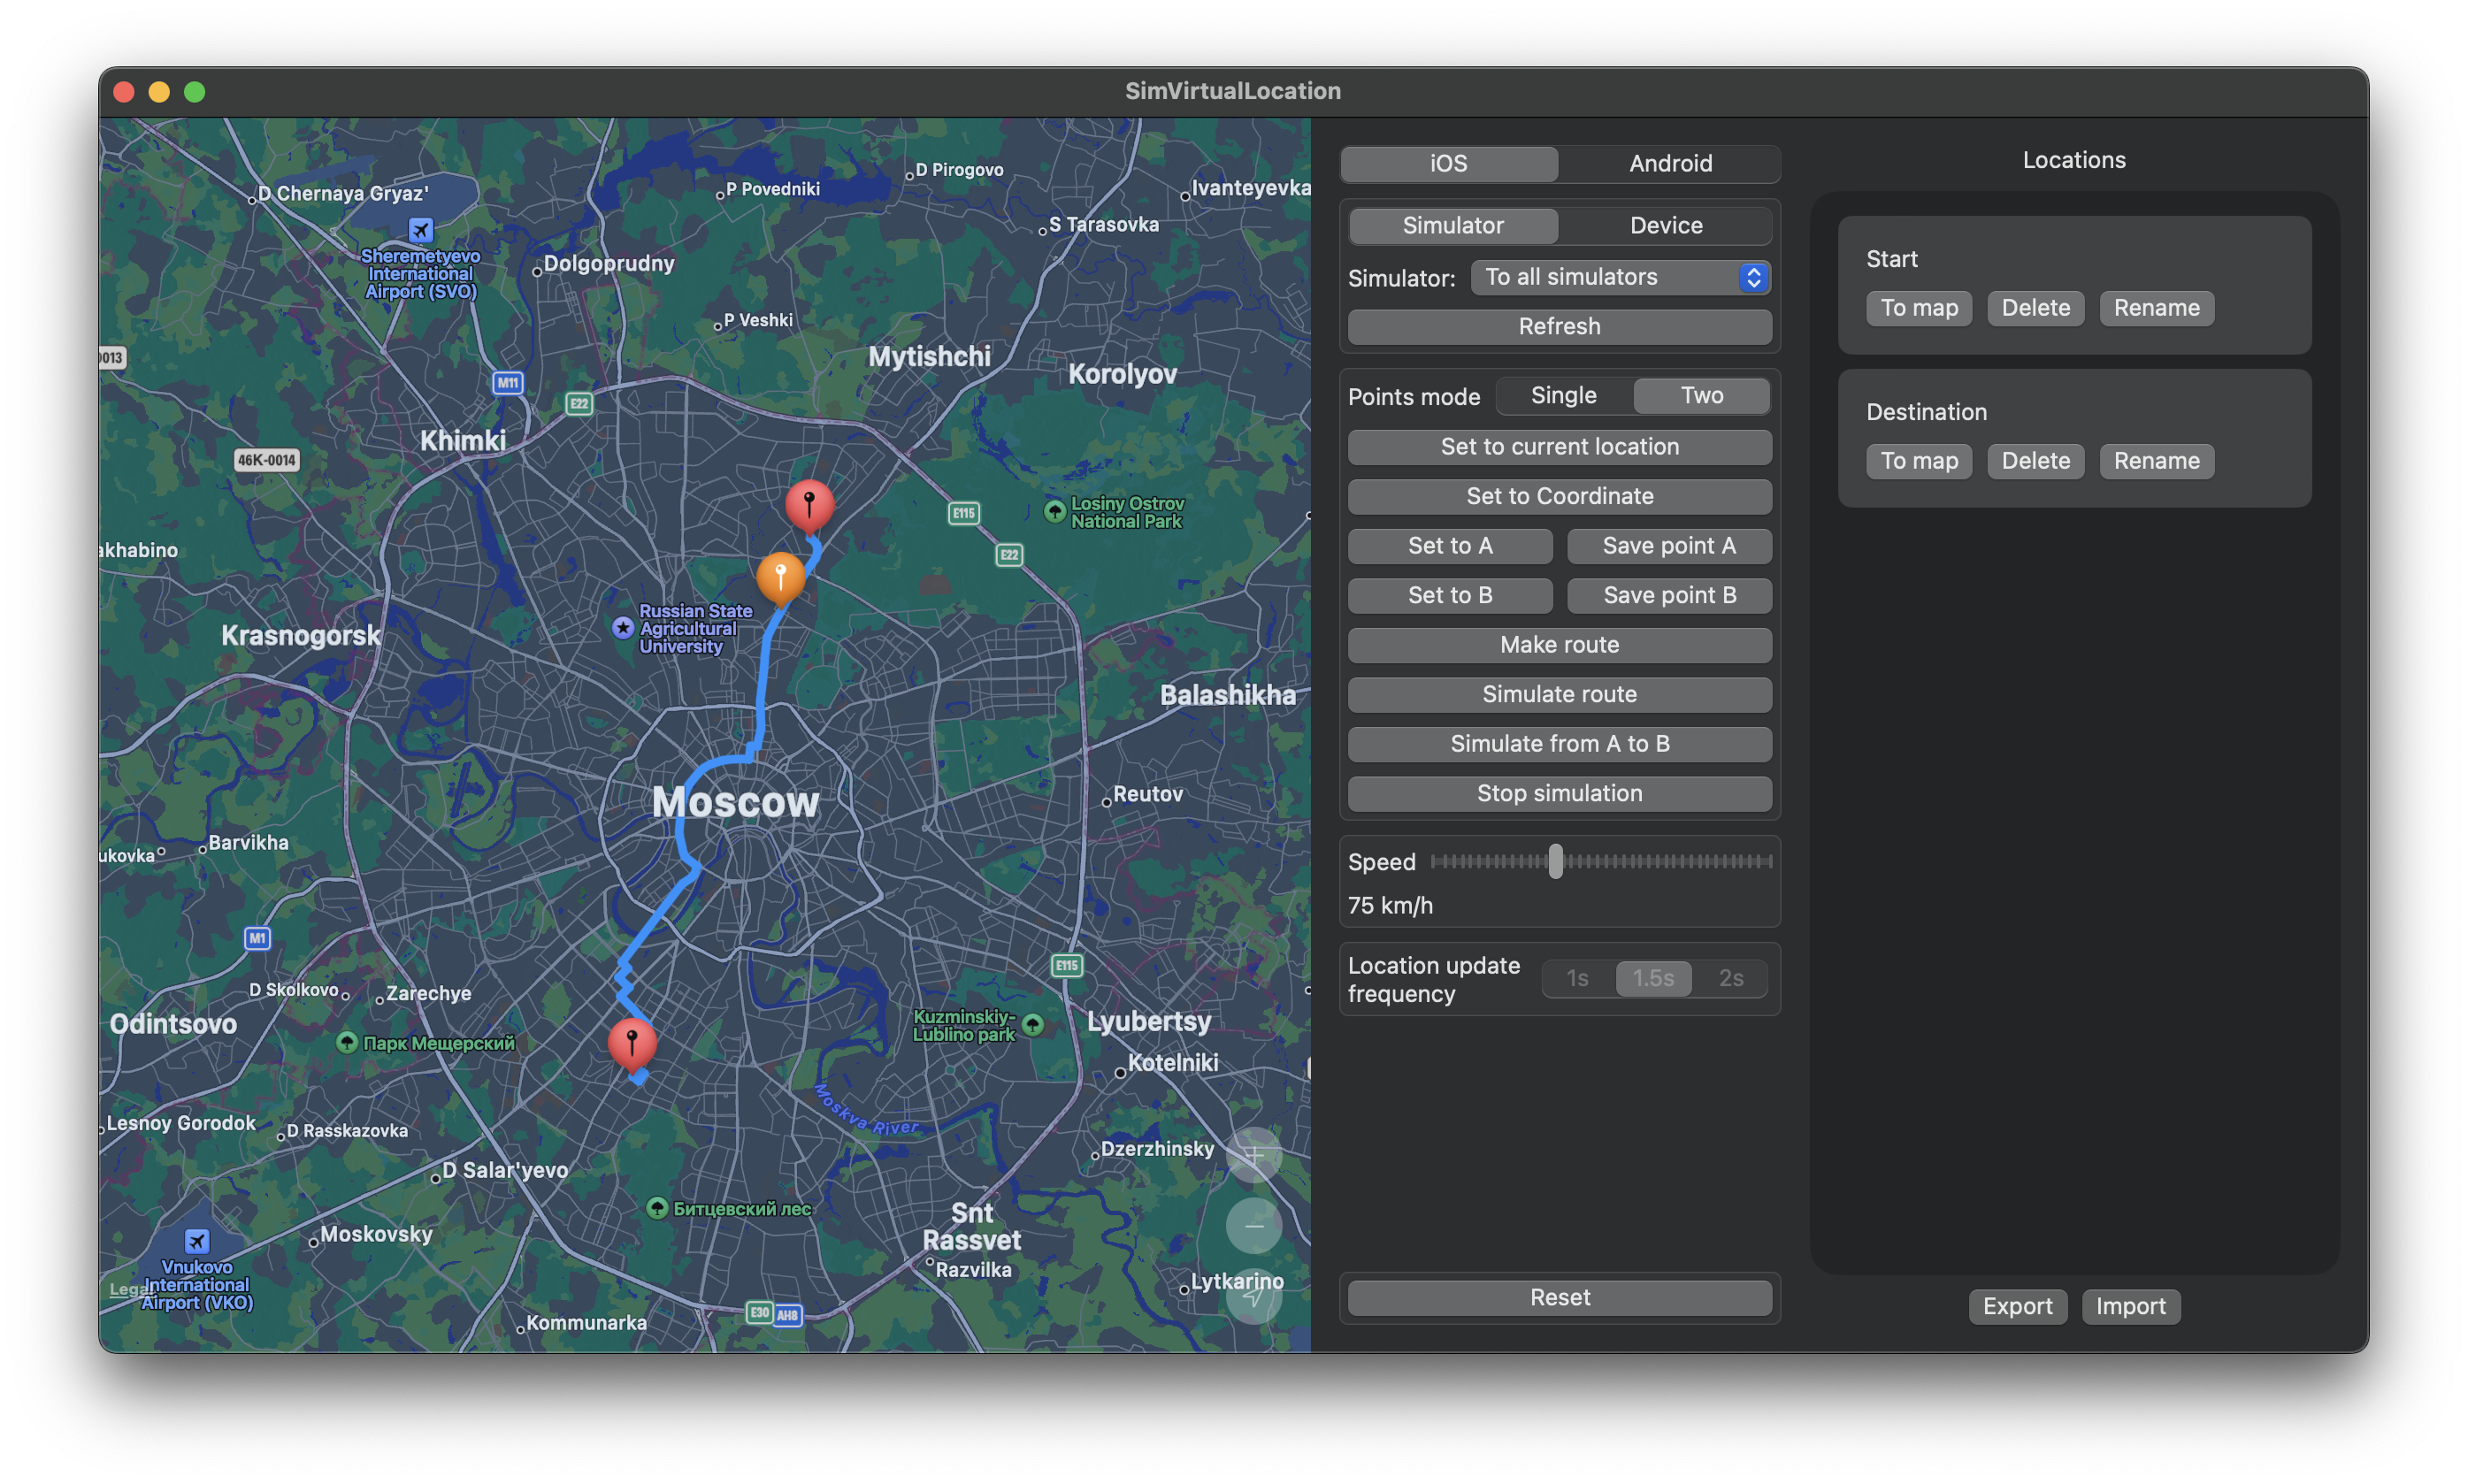
Task: Open the Simulator selection dropdown
Action: (1619, 277)
